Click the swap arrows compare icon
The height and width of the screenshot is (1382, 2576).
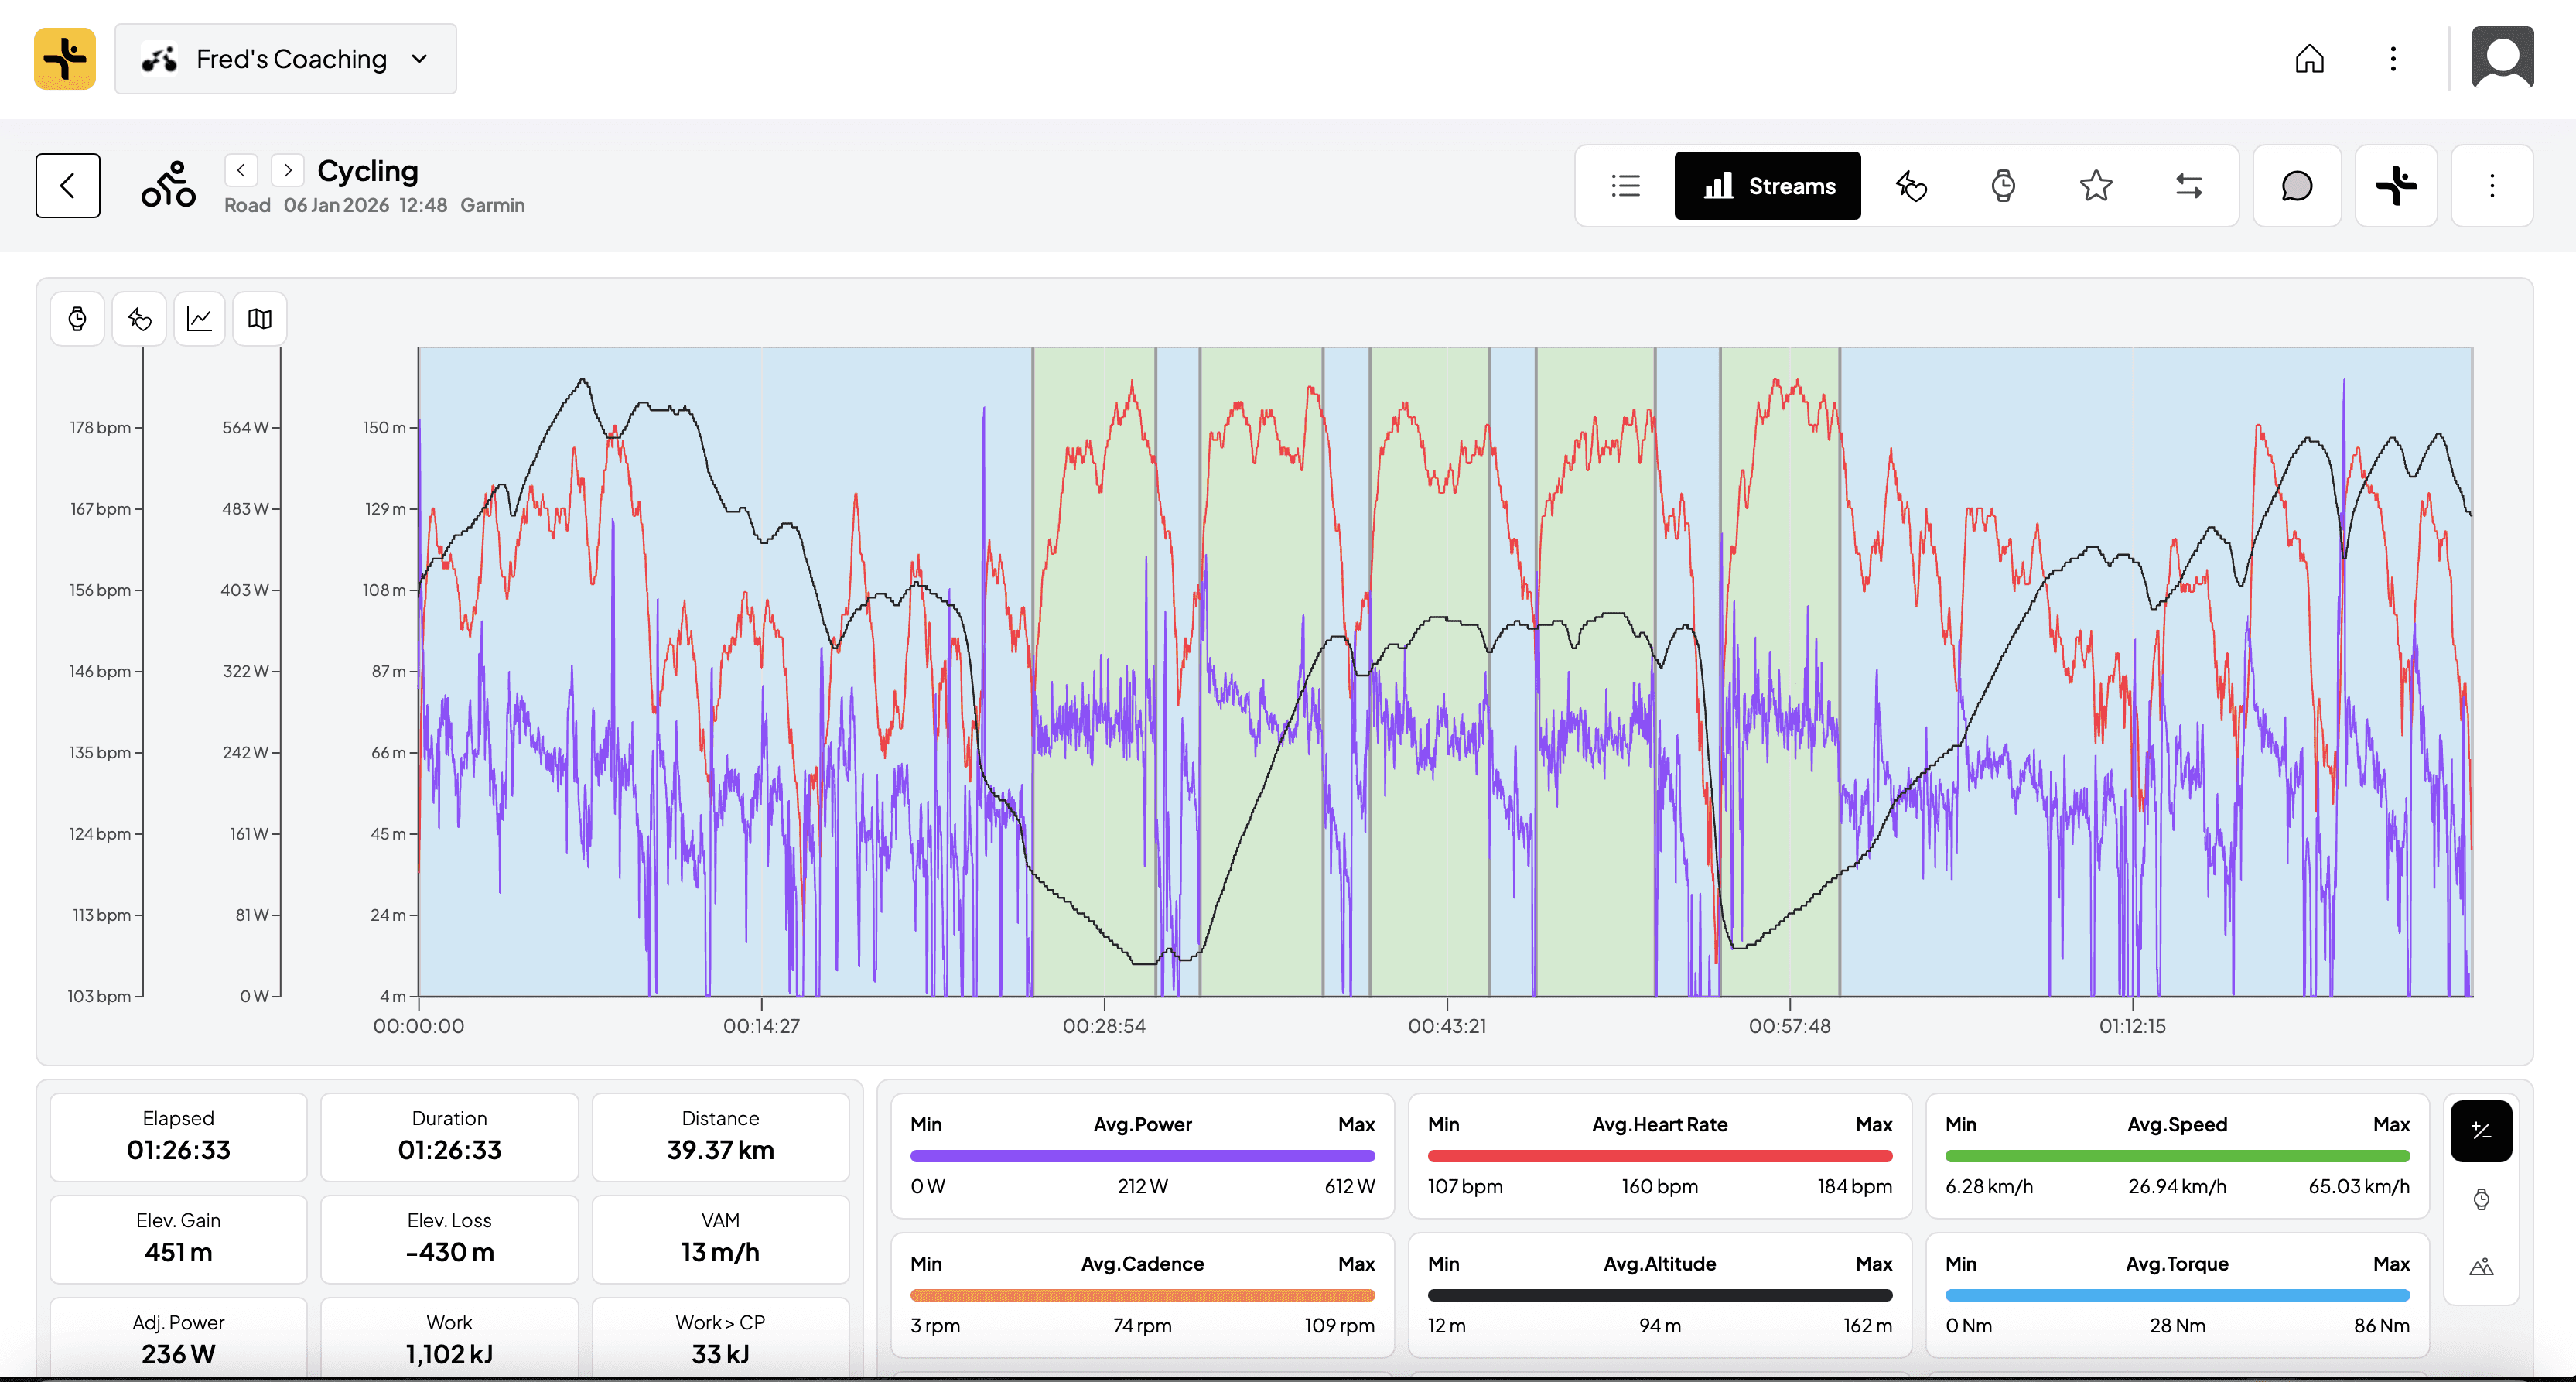click(x=2188, y=186)
